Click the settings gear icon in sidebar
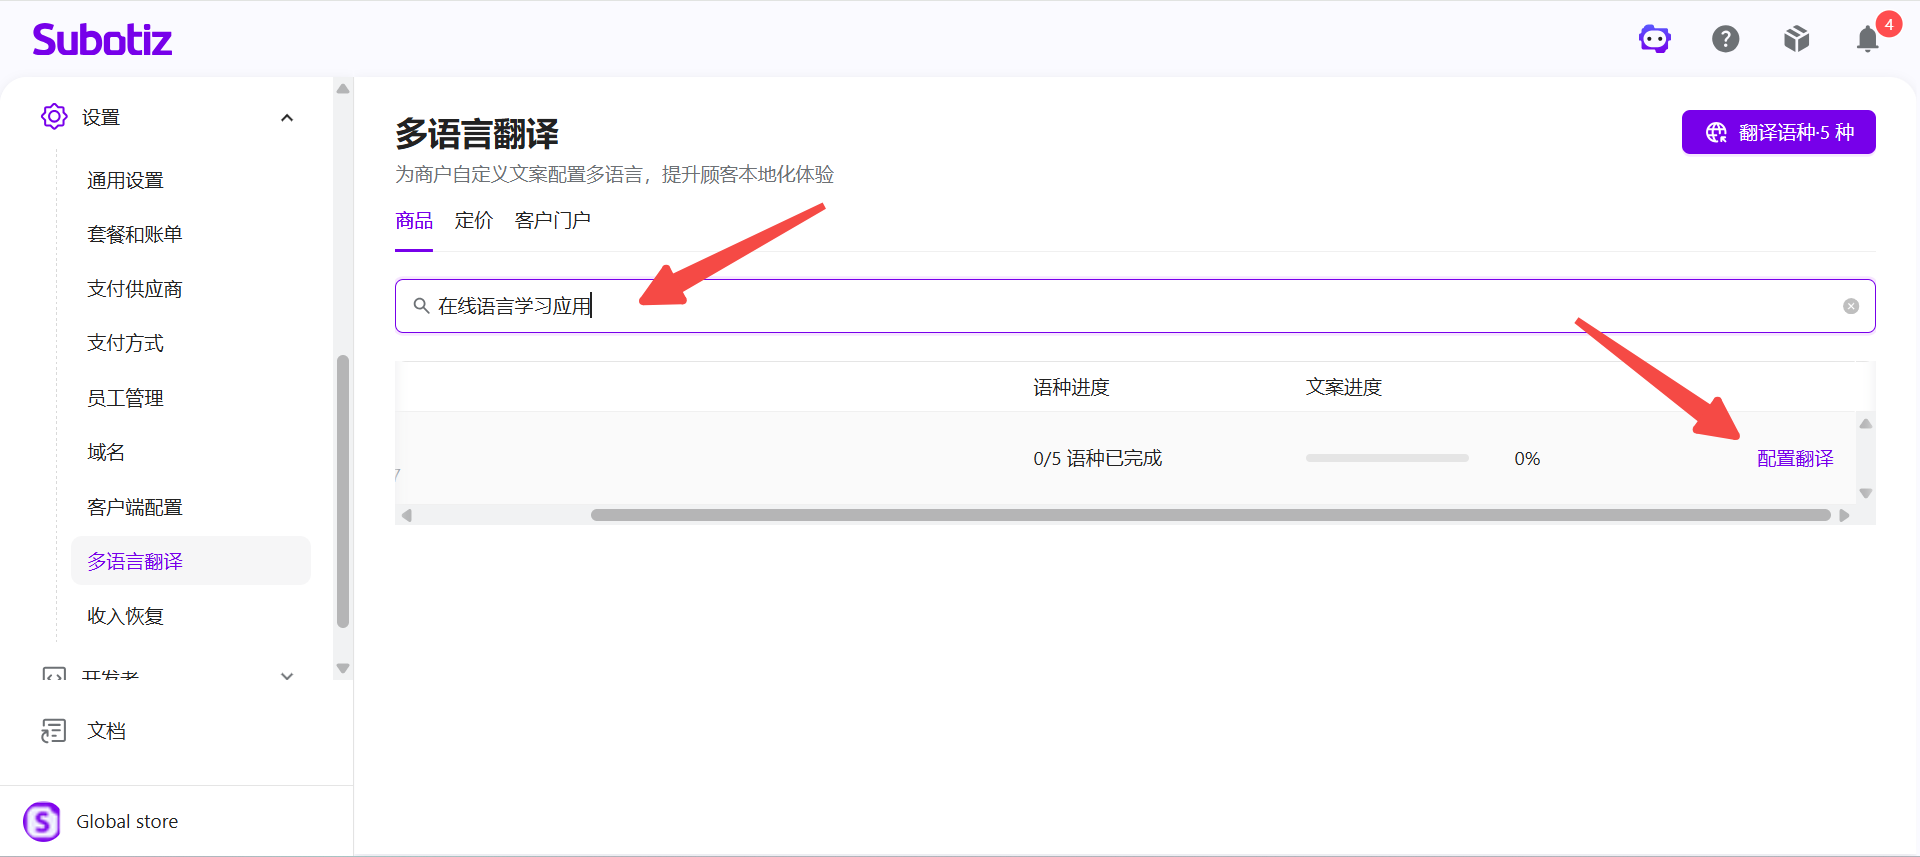 click(54, 117)
